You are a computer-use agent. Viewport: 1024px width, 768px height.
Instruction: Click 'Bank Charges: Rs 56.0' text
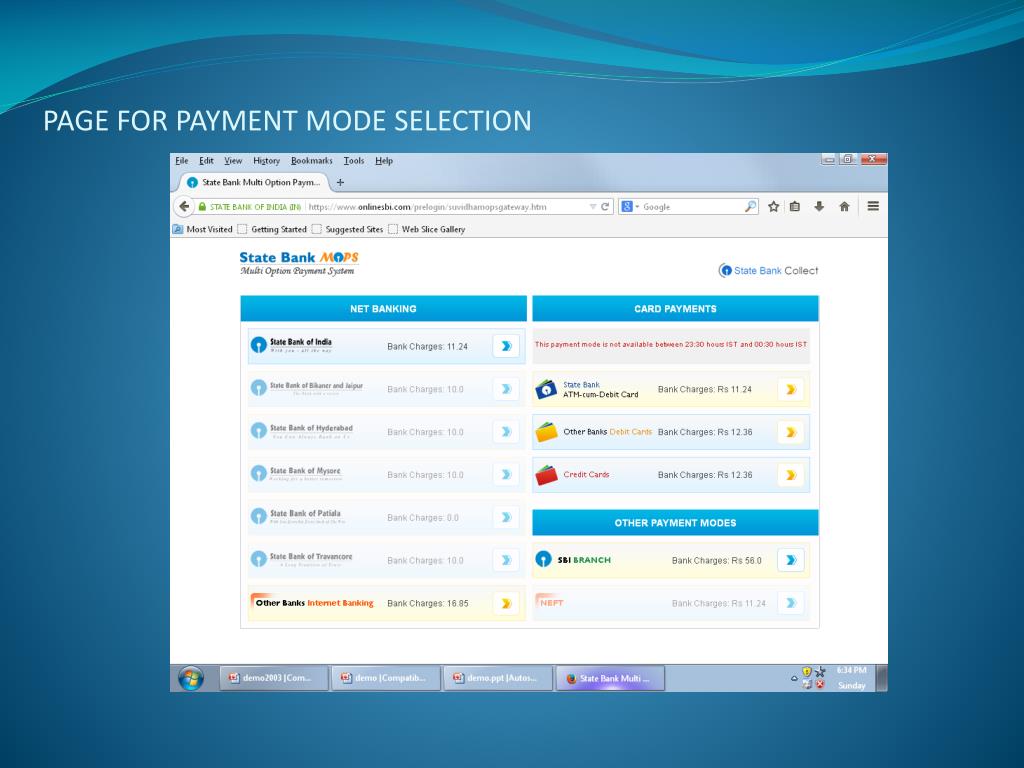click(716, 560)
